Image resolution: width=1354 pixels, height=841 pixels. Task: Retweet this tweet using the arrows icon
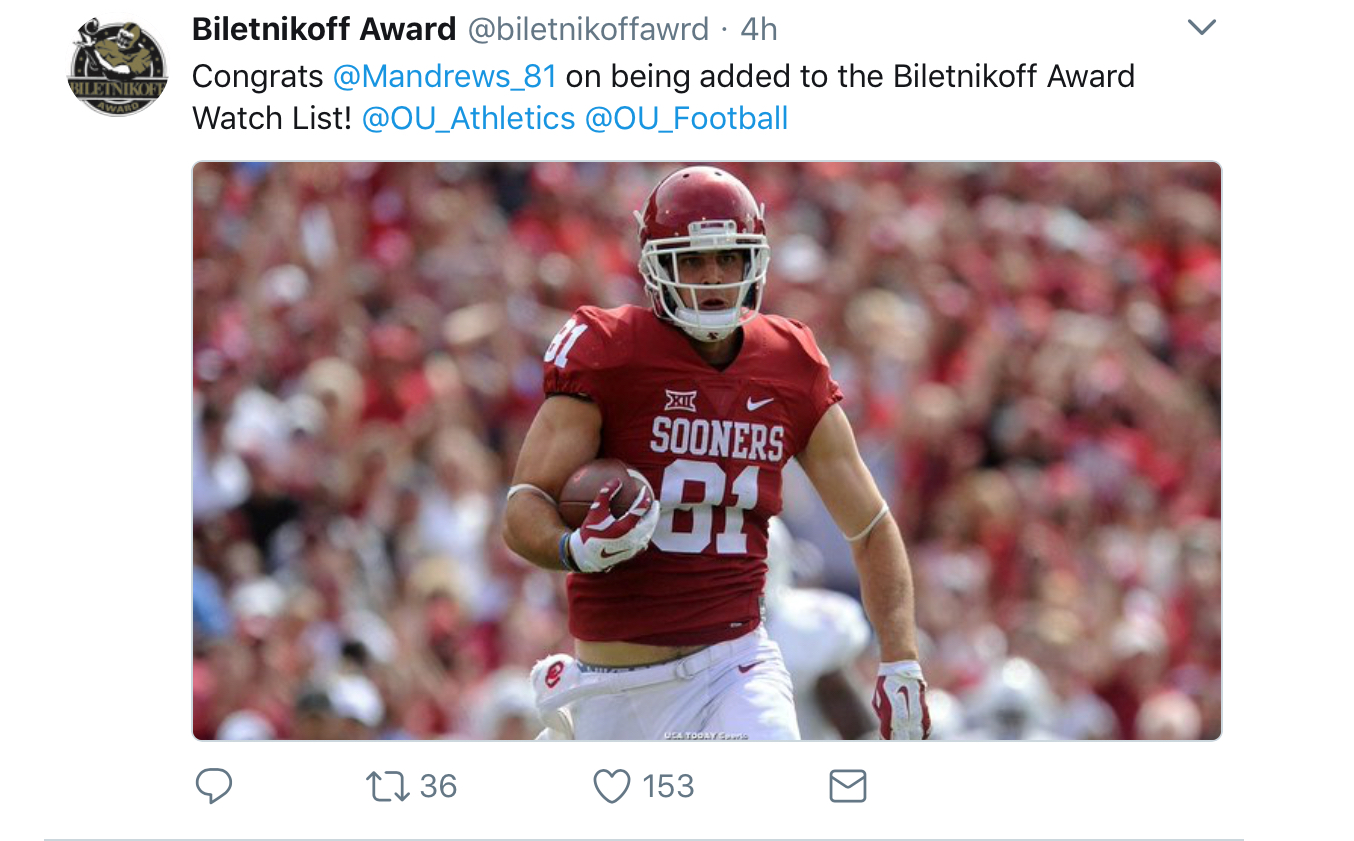pos(389,786)
